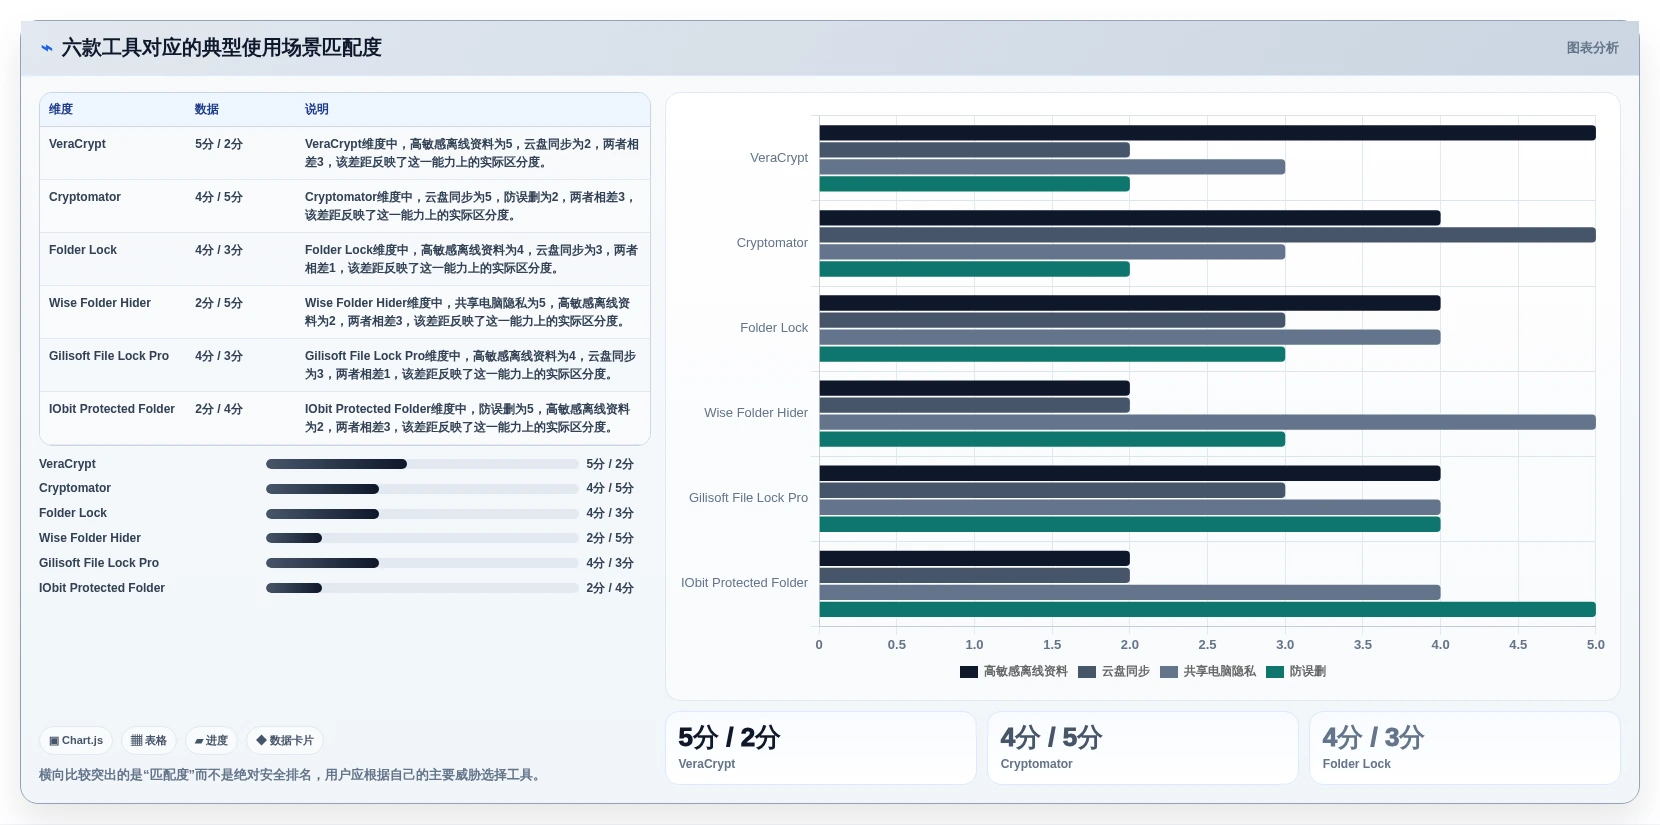Click IObit Protected Folder's 防误删 chart bar
Viewport: 1660px width, 825px height.
pos(1207,610)
